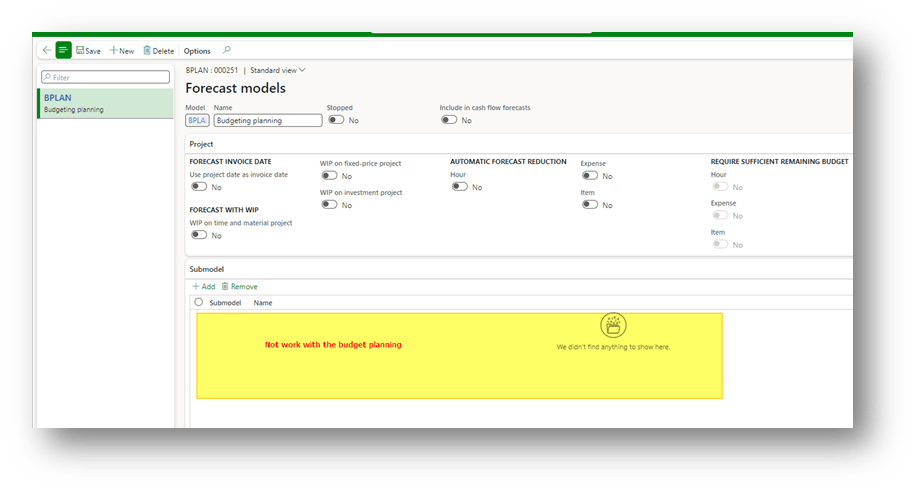The height and width of the screenshot is (493, 918).
Task: Select the BPLAN model in list
Action: 104,103
